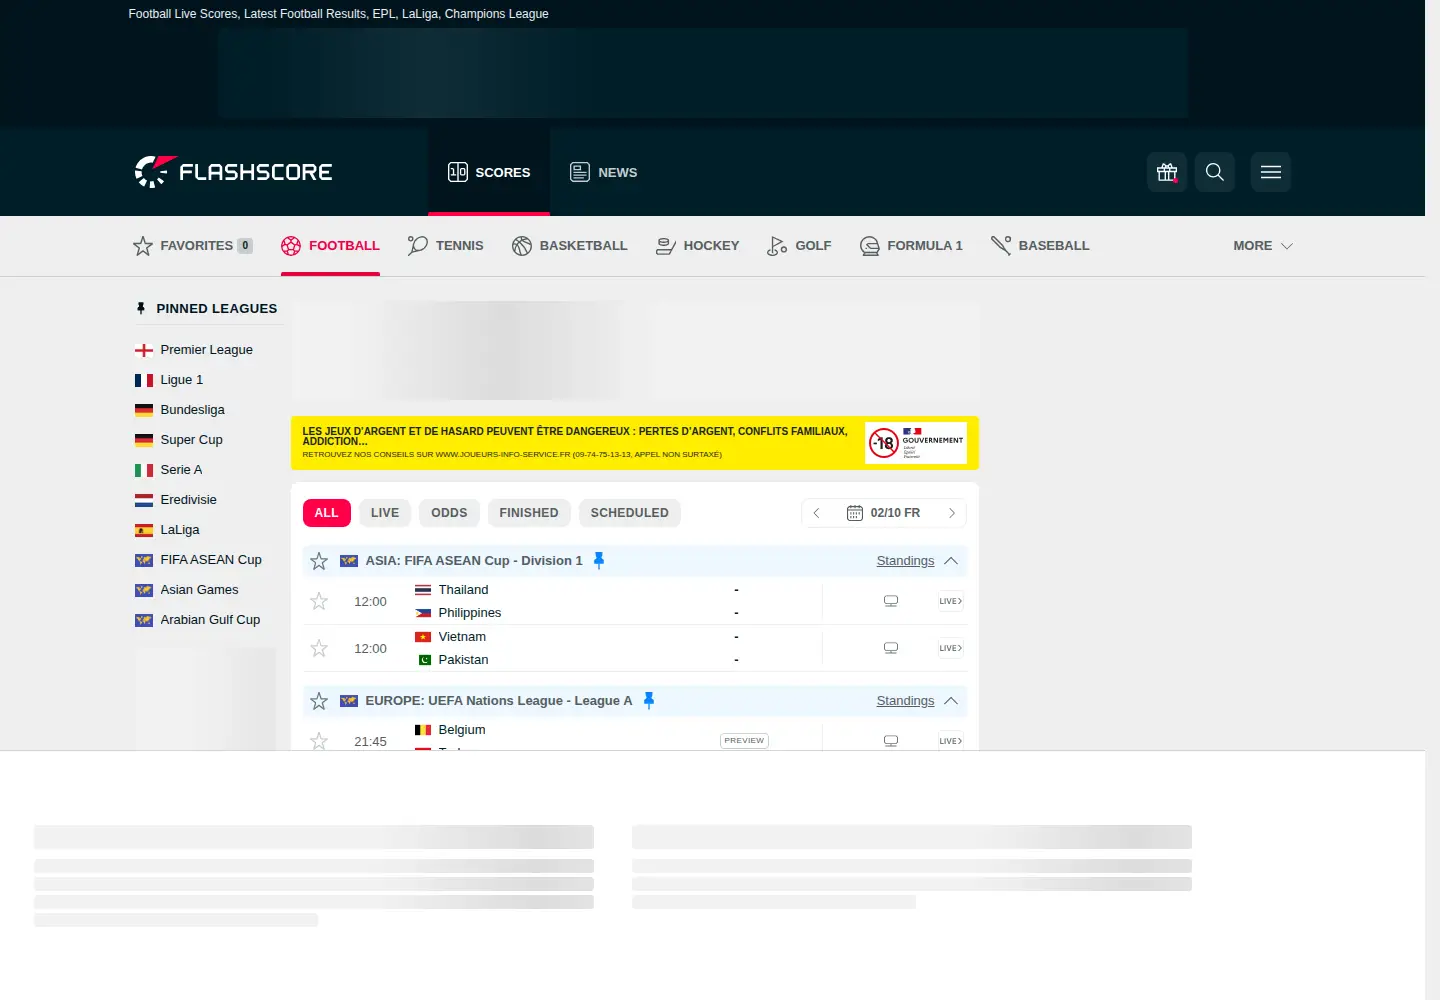Go to next day arrow
This screenshot has width=1440, height=1000.
click(952, 513)
